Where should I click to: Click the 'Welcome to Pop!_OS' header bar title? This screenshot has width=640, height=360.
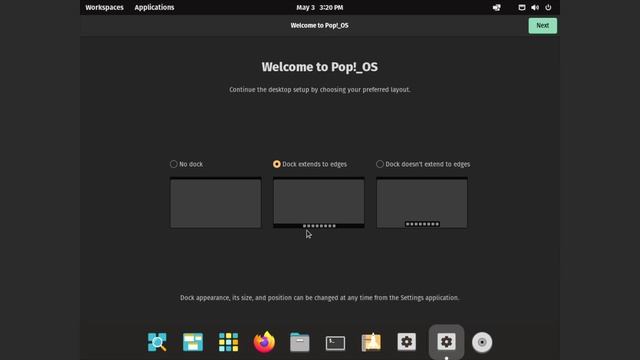(x=320, y=25)
